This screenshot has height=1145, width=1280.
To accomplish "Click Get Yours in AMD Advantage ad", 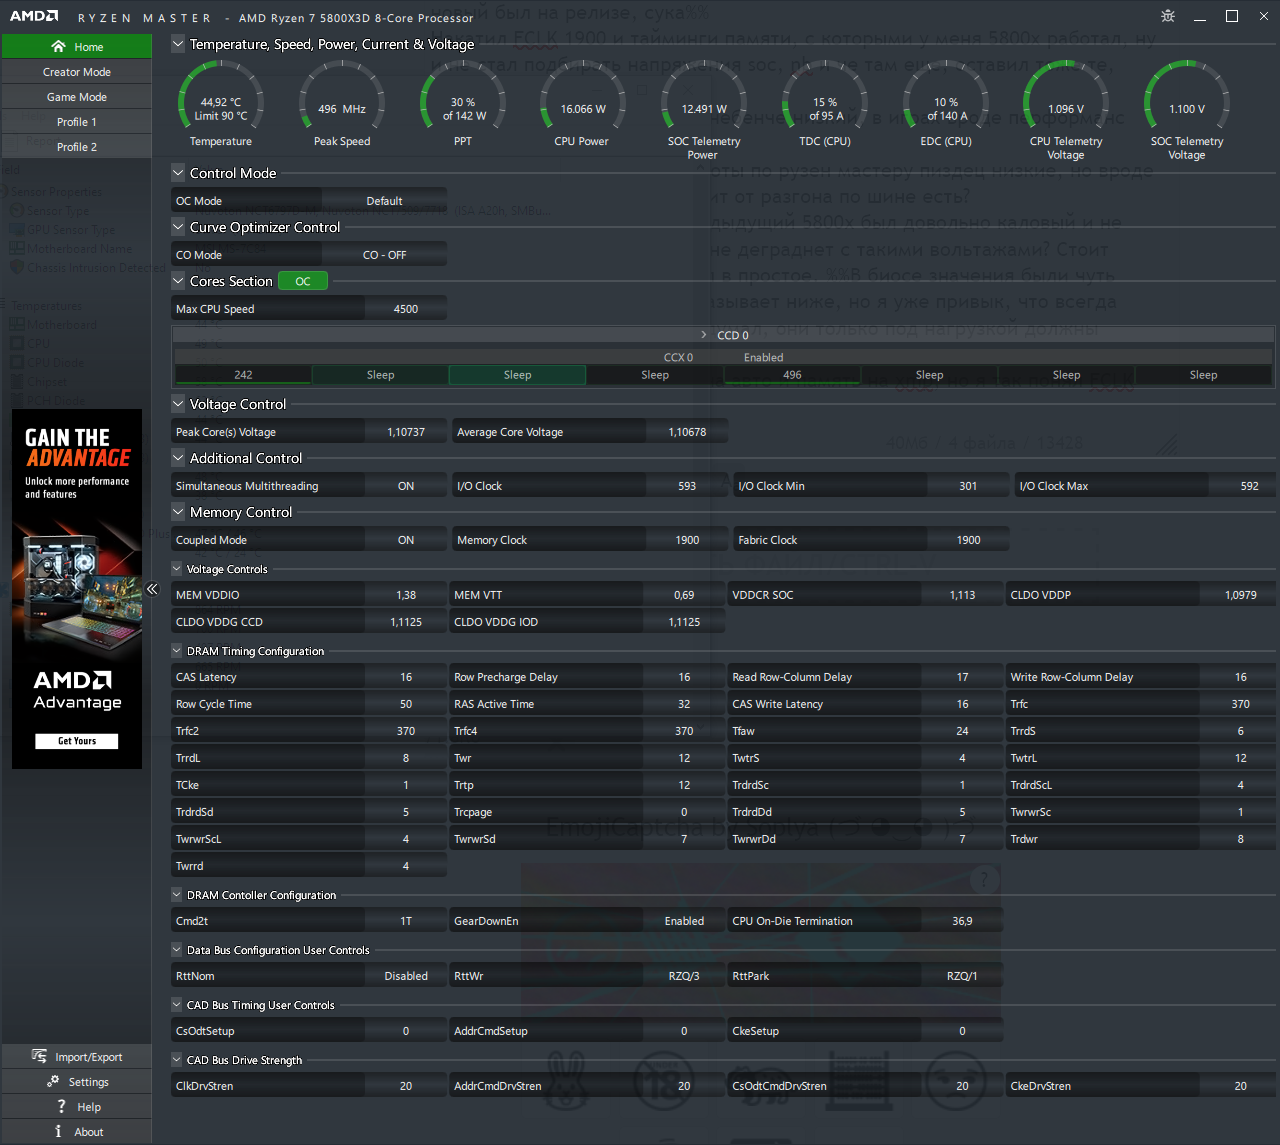I will tap(77, 741).
